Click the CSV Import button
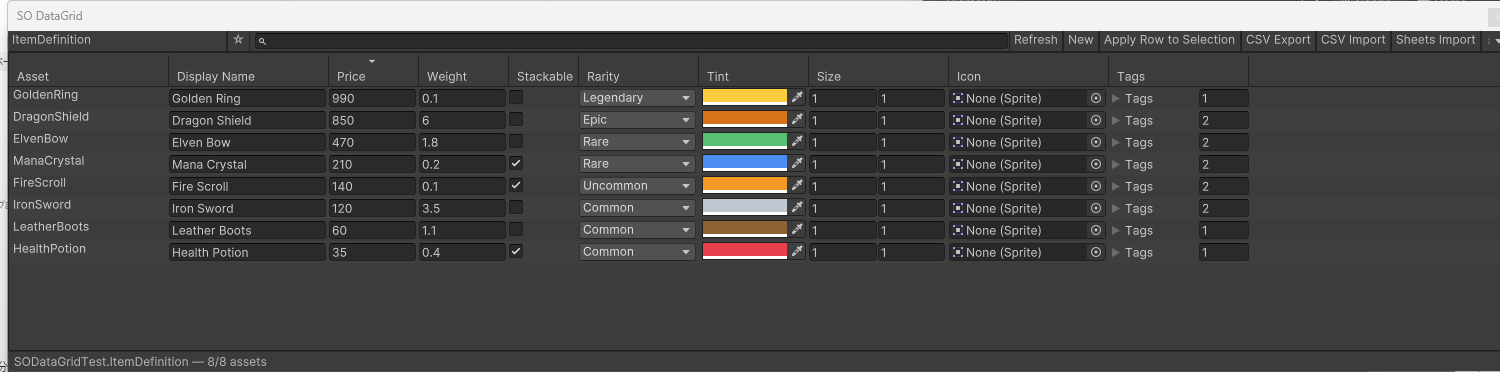The height and width of the screenshot is (372, 1500). [x=1353, y=40]
